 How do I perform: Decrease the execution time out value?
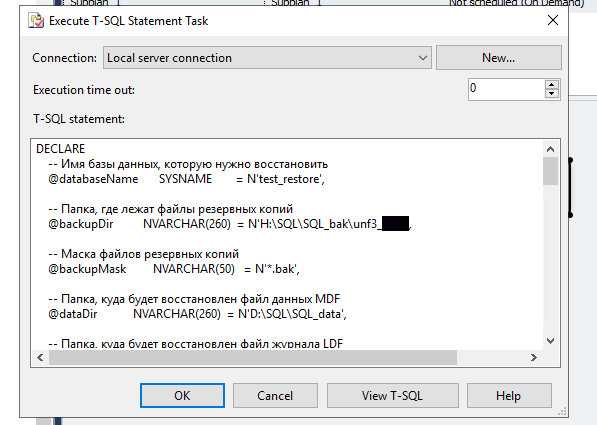552,94
